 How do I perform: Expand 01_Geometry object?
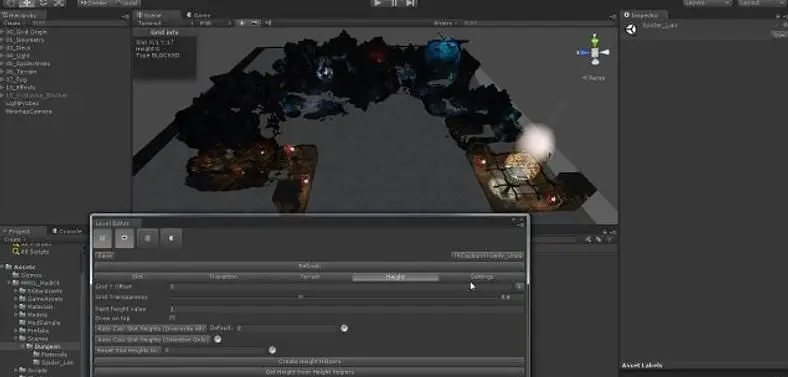pos(2,40)
